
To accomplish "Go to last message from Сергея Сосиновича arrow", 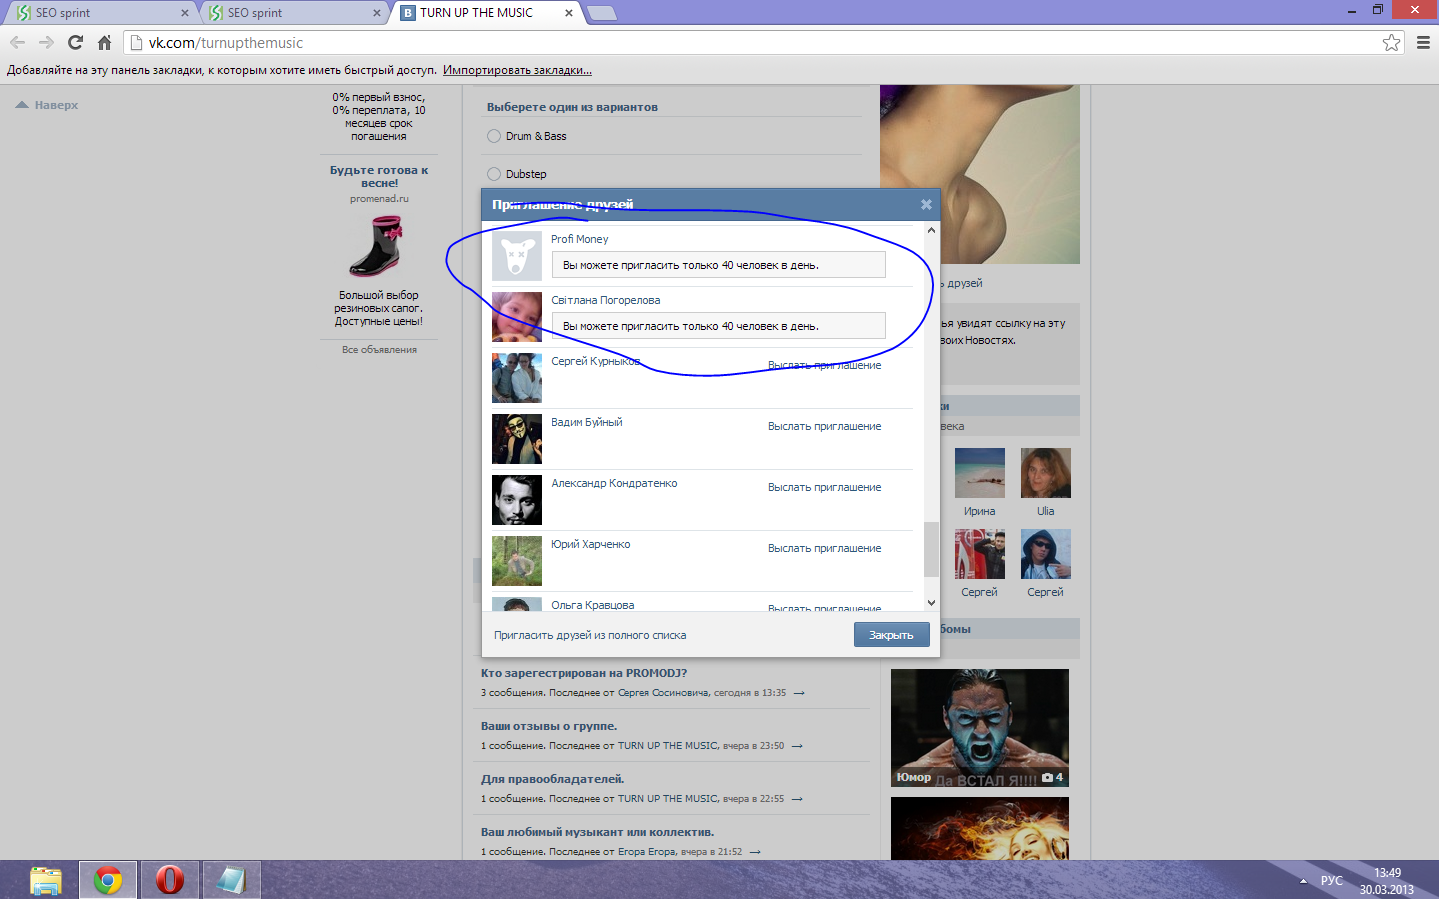I will tap(799, 693).
